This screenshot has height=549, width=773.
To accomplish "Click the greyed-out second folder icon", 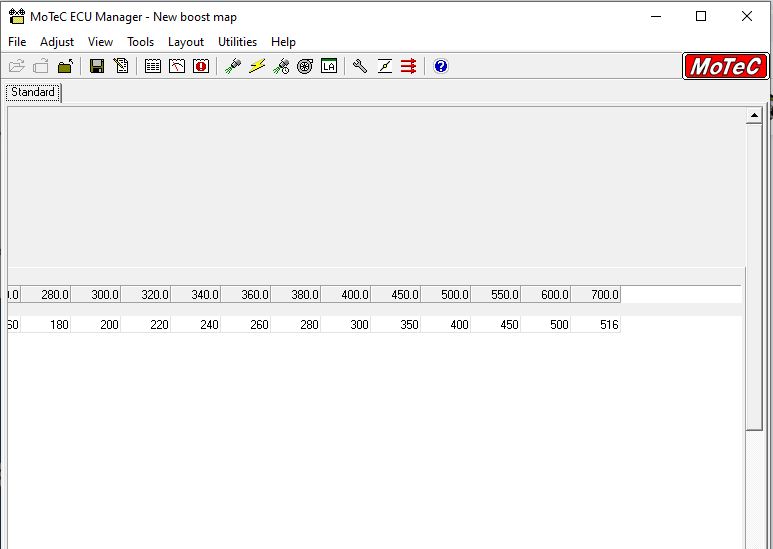I will (x=41, y=66).
